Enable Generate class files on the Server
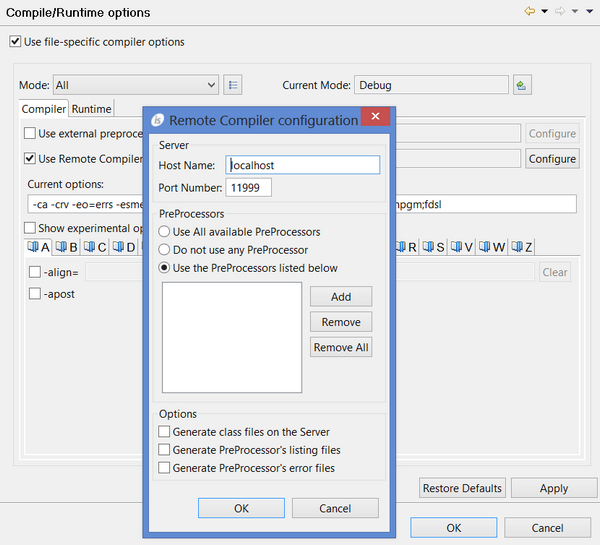 [165, 432]
